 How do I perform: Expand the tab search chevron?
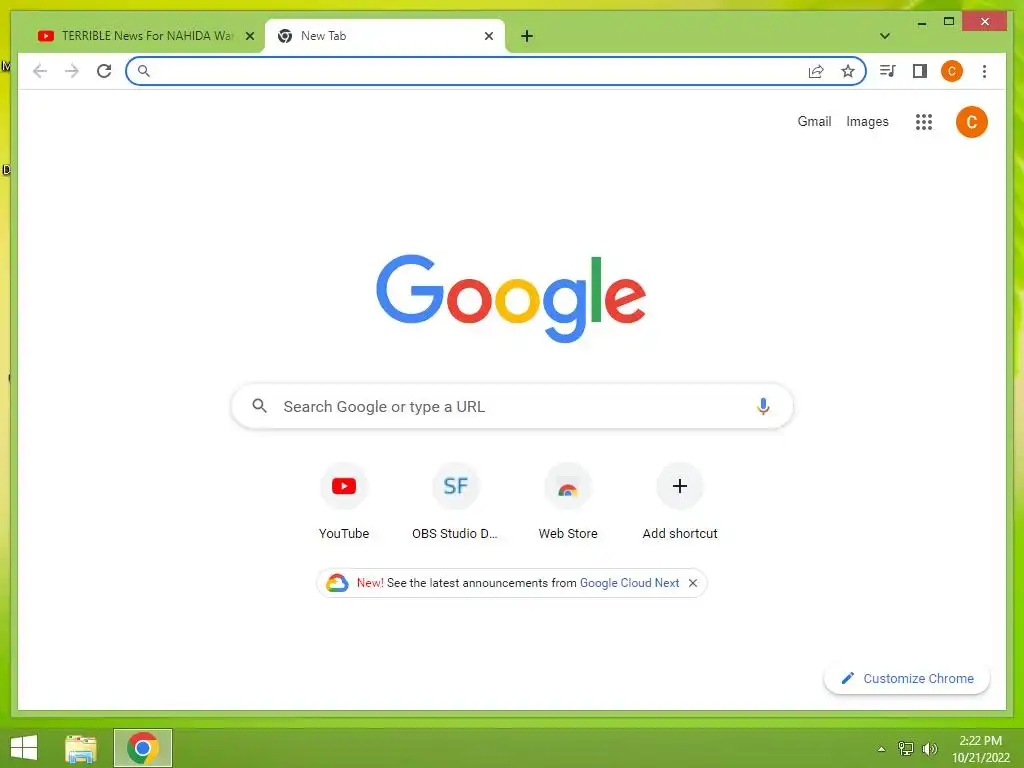(885, 36)
